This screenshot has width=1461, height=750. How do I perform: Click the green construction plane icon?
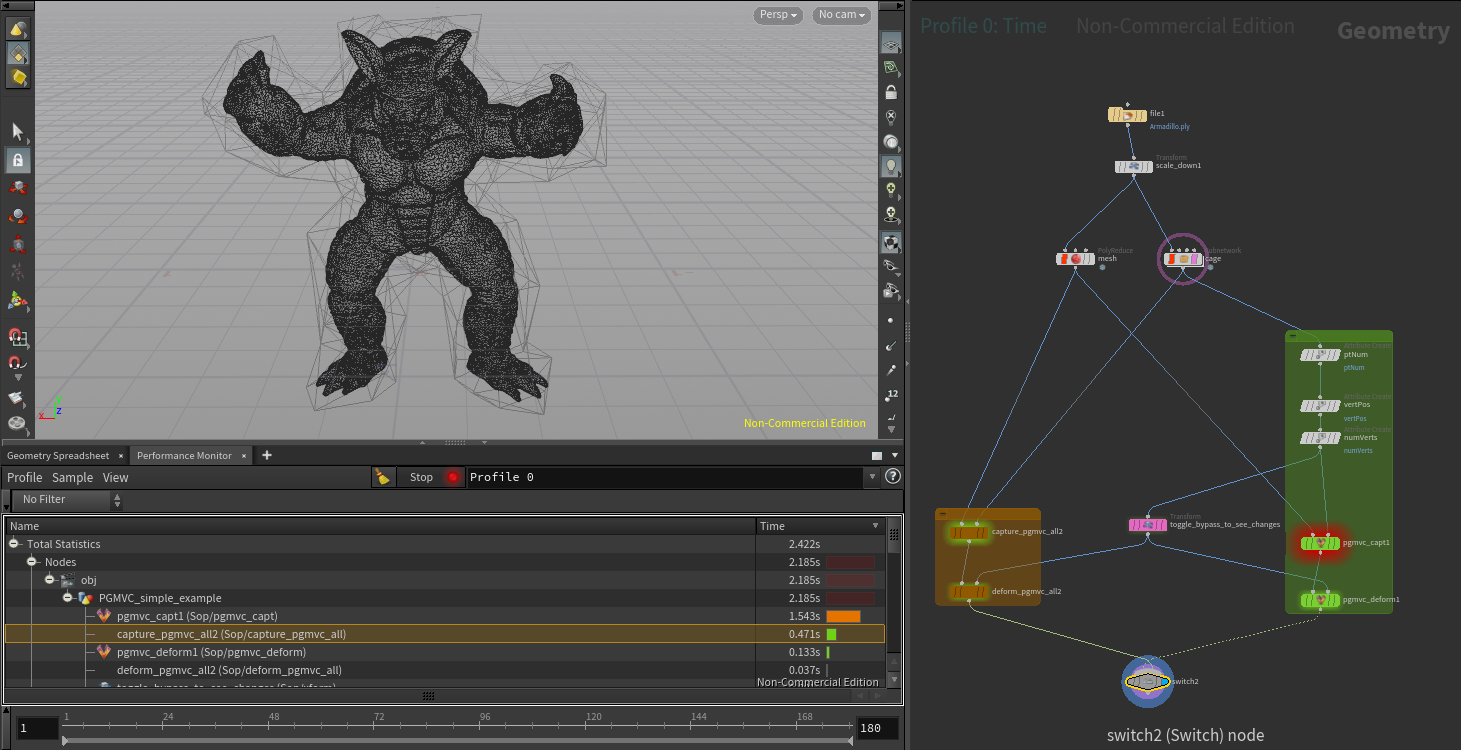click(890, 67)
